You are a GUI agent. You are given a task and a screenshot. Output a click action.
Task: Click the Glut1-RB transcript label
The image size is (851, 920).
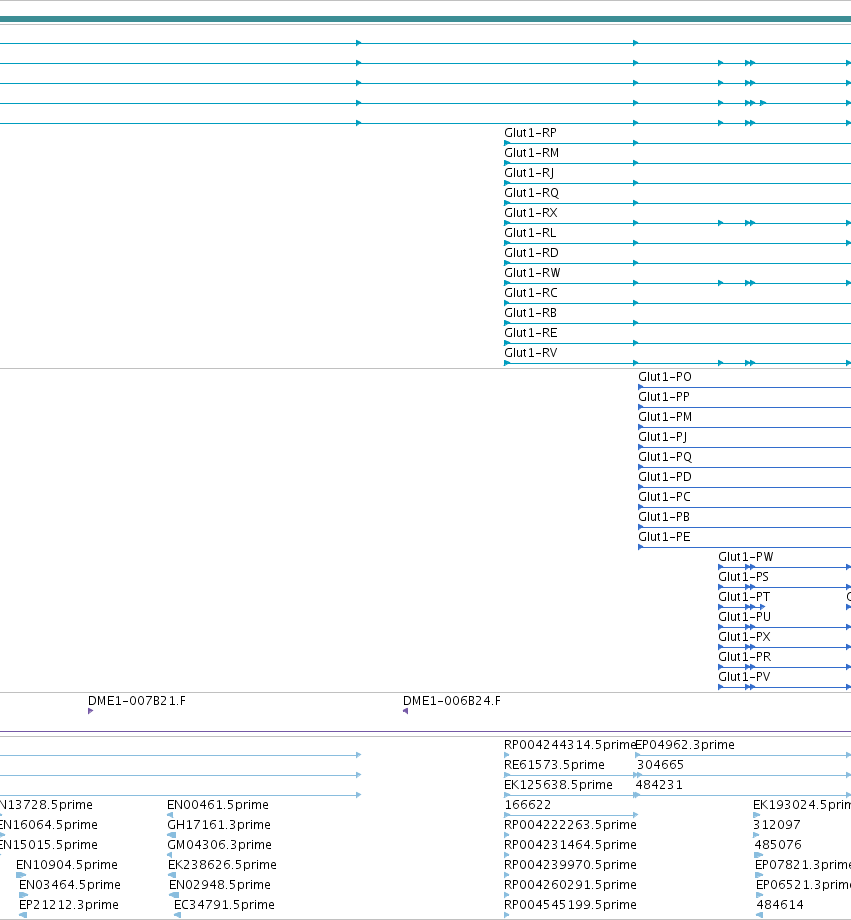[x=530, y=313]
